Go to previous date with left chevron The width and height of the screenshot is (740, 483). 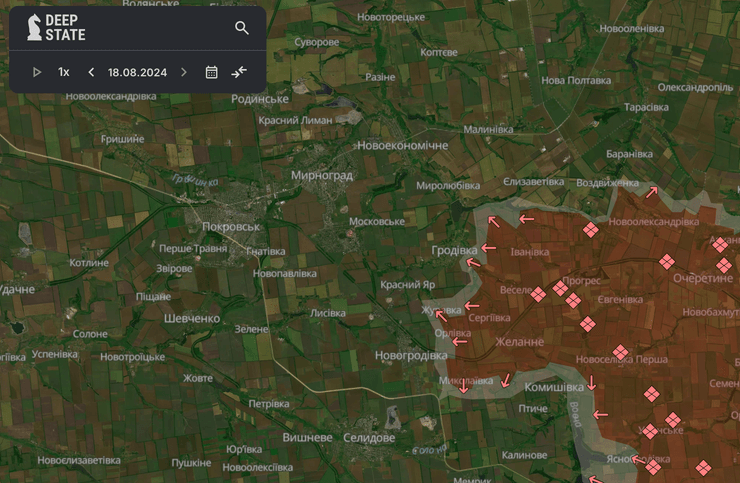coord(91,72)
